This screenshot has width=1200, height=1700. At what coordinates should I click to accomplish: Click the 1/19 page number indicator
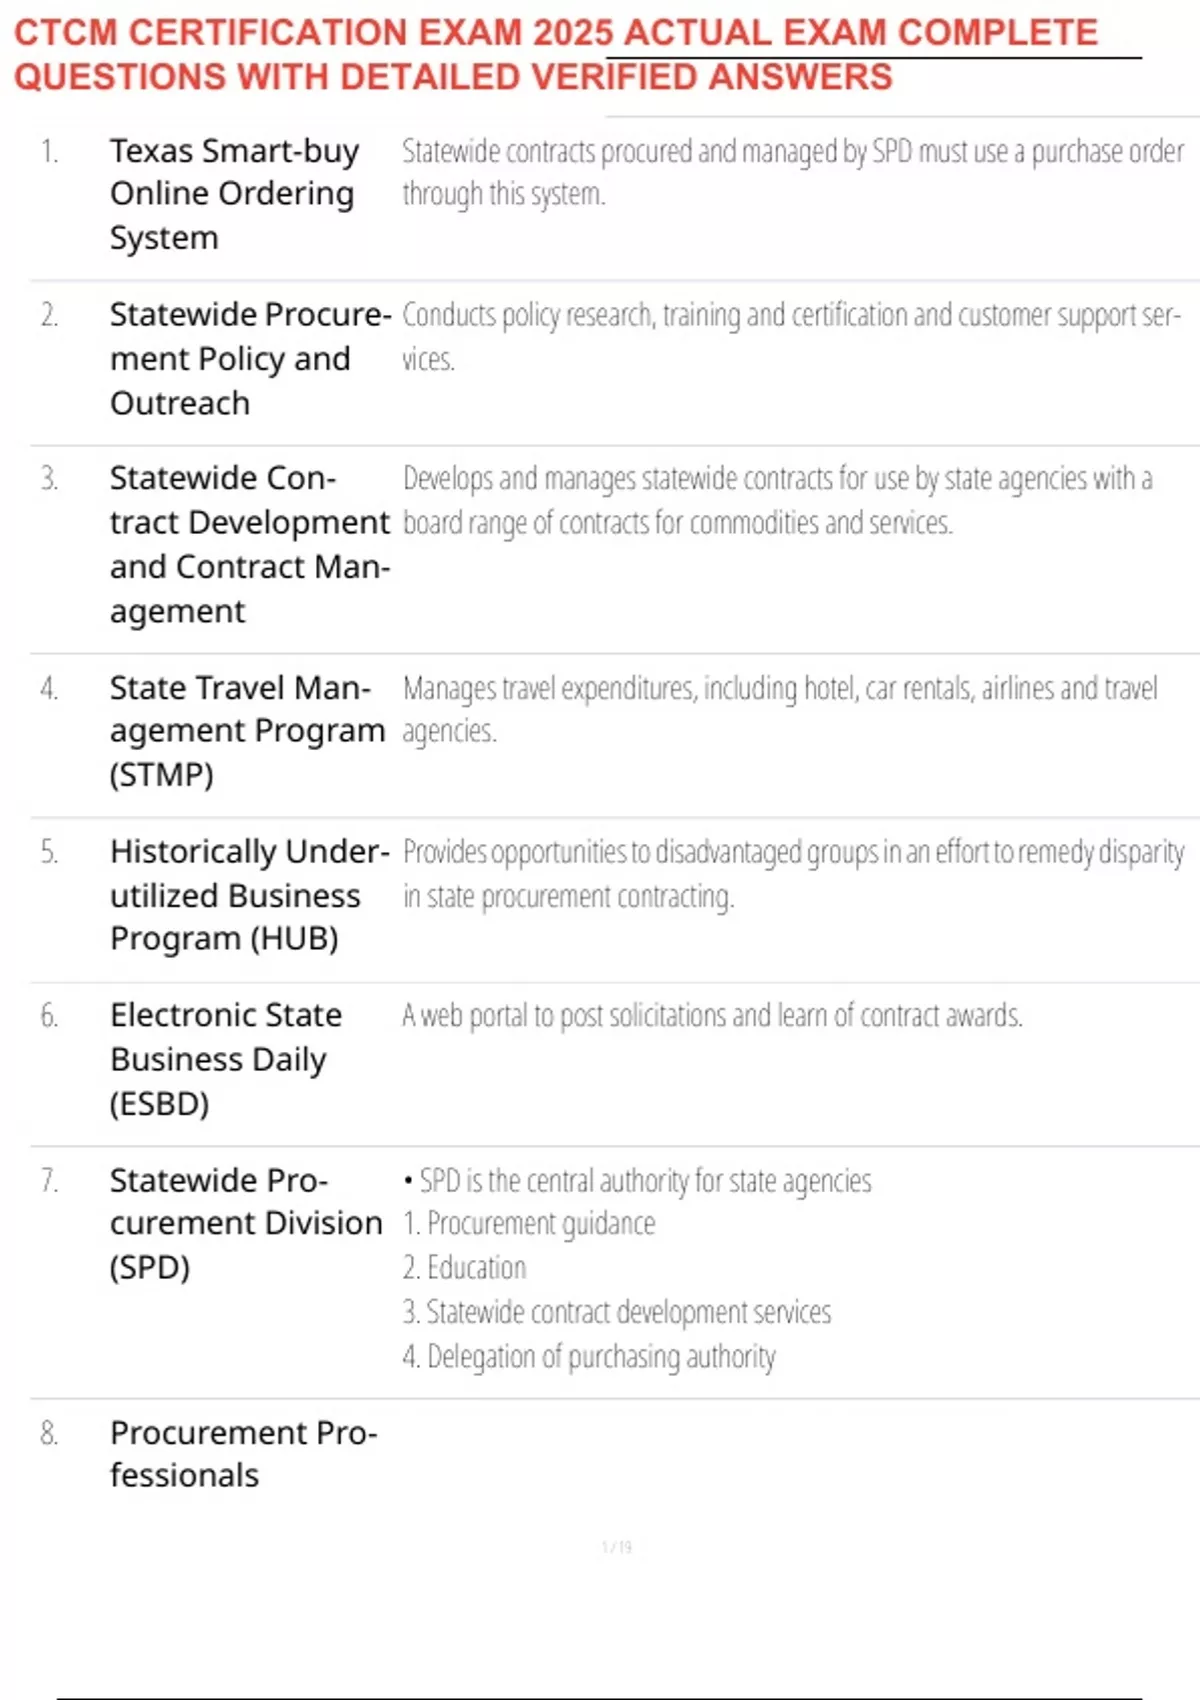(616, 1547)
